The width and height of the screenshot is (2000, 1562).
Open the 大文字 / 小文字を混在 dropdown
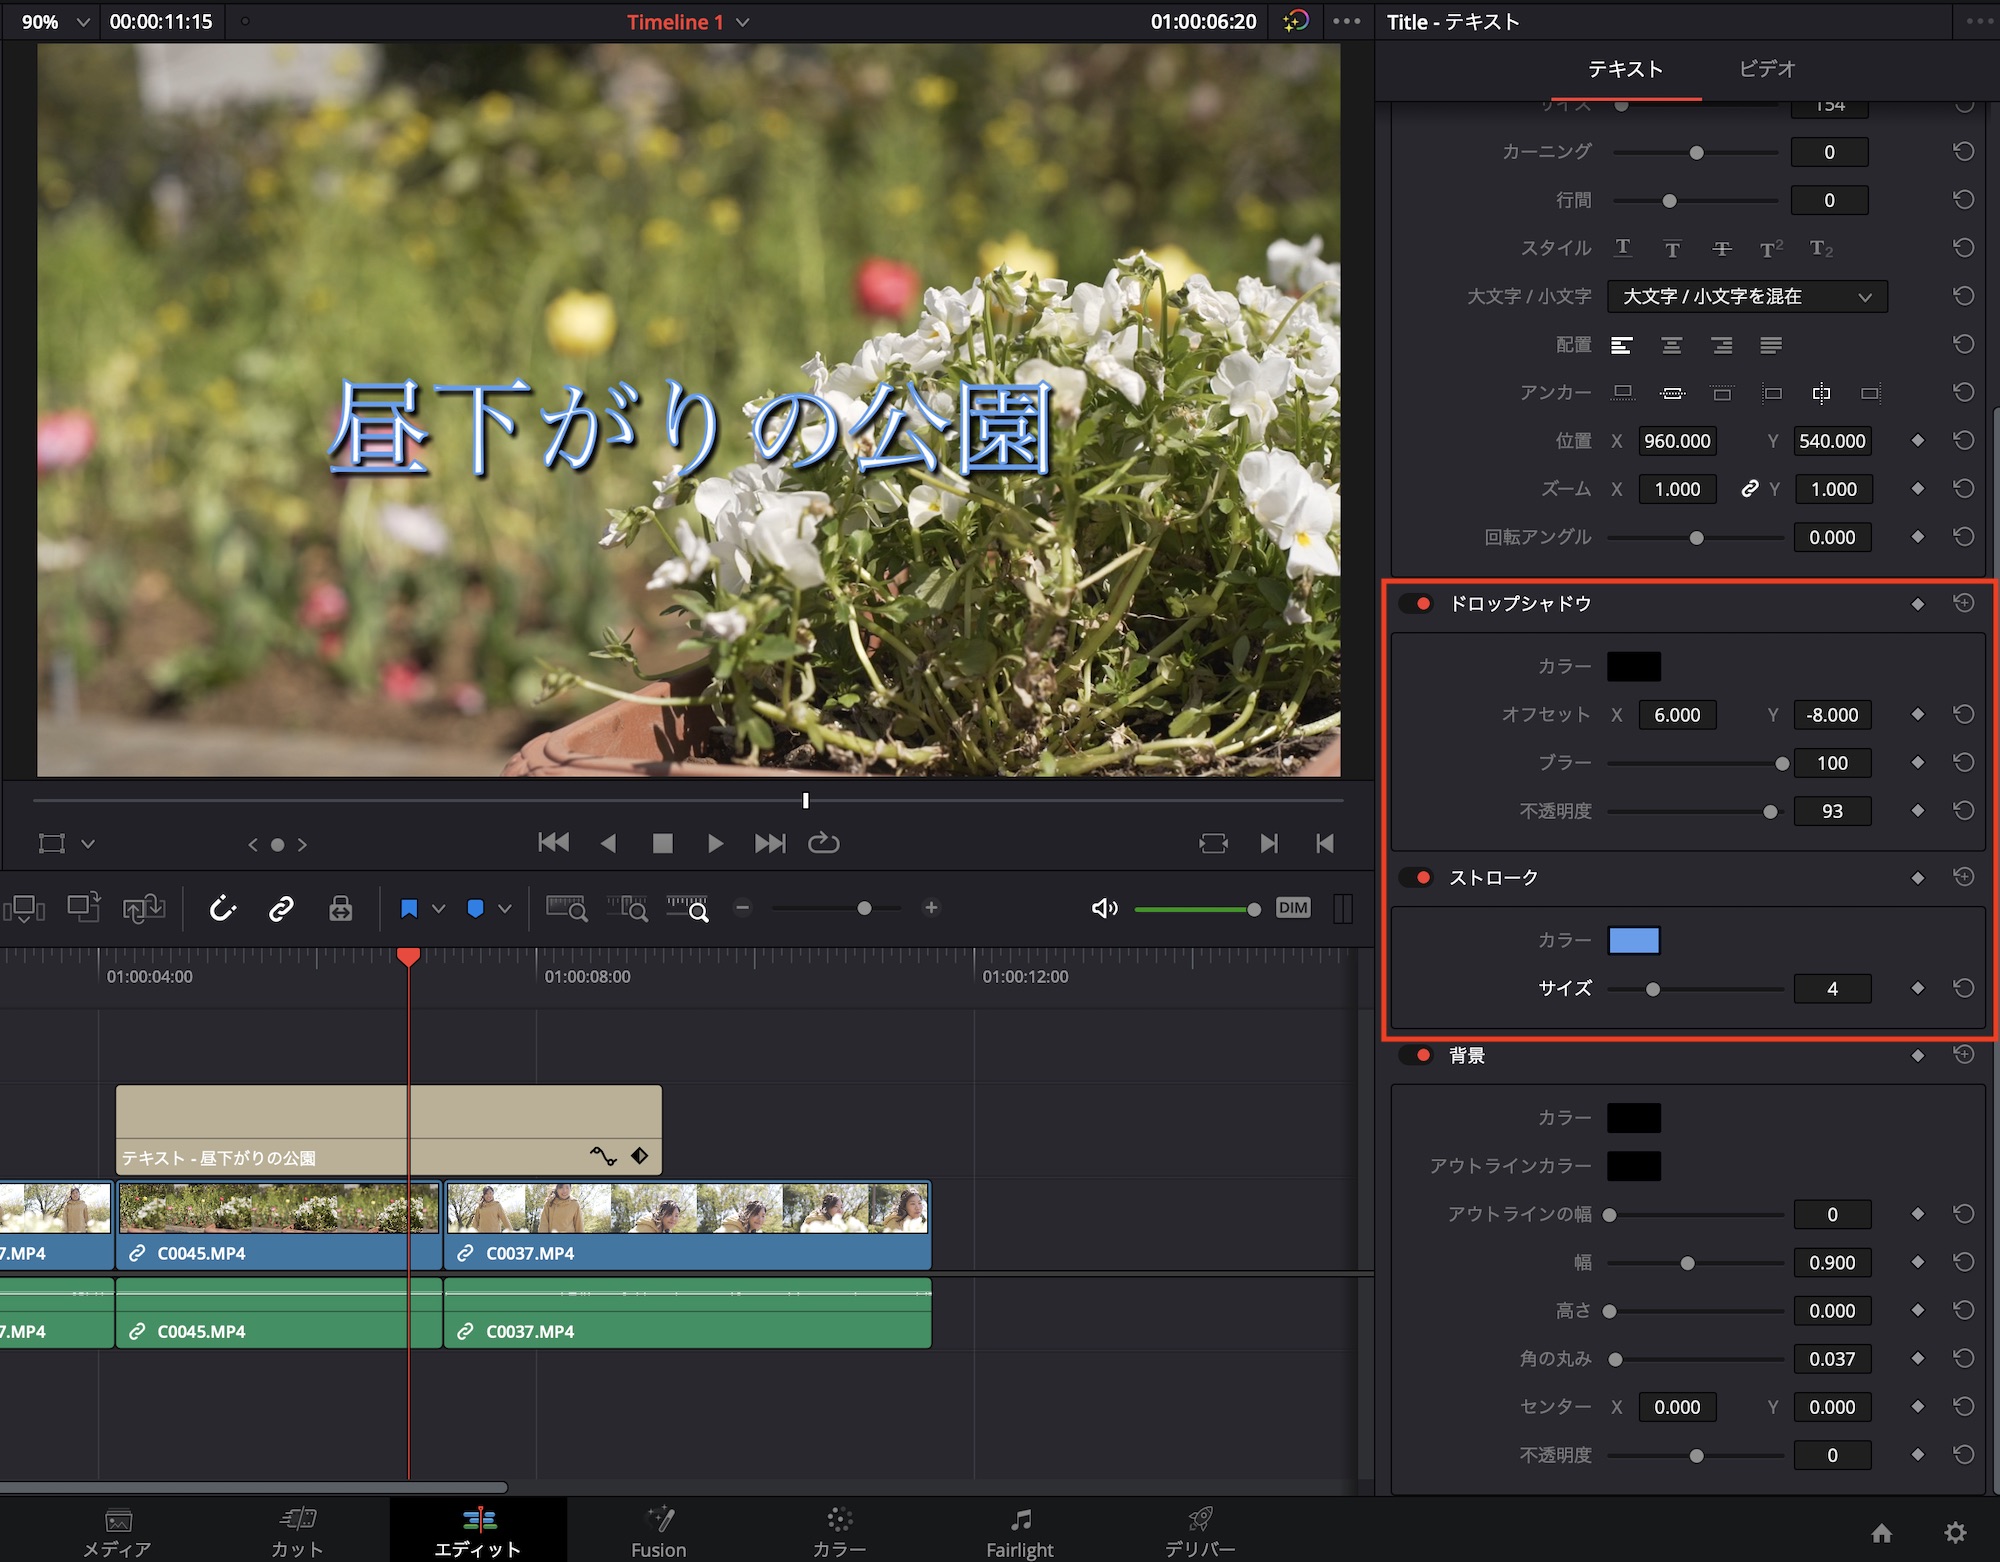[x=1746, y=296]
